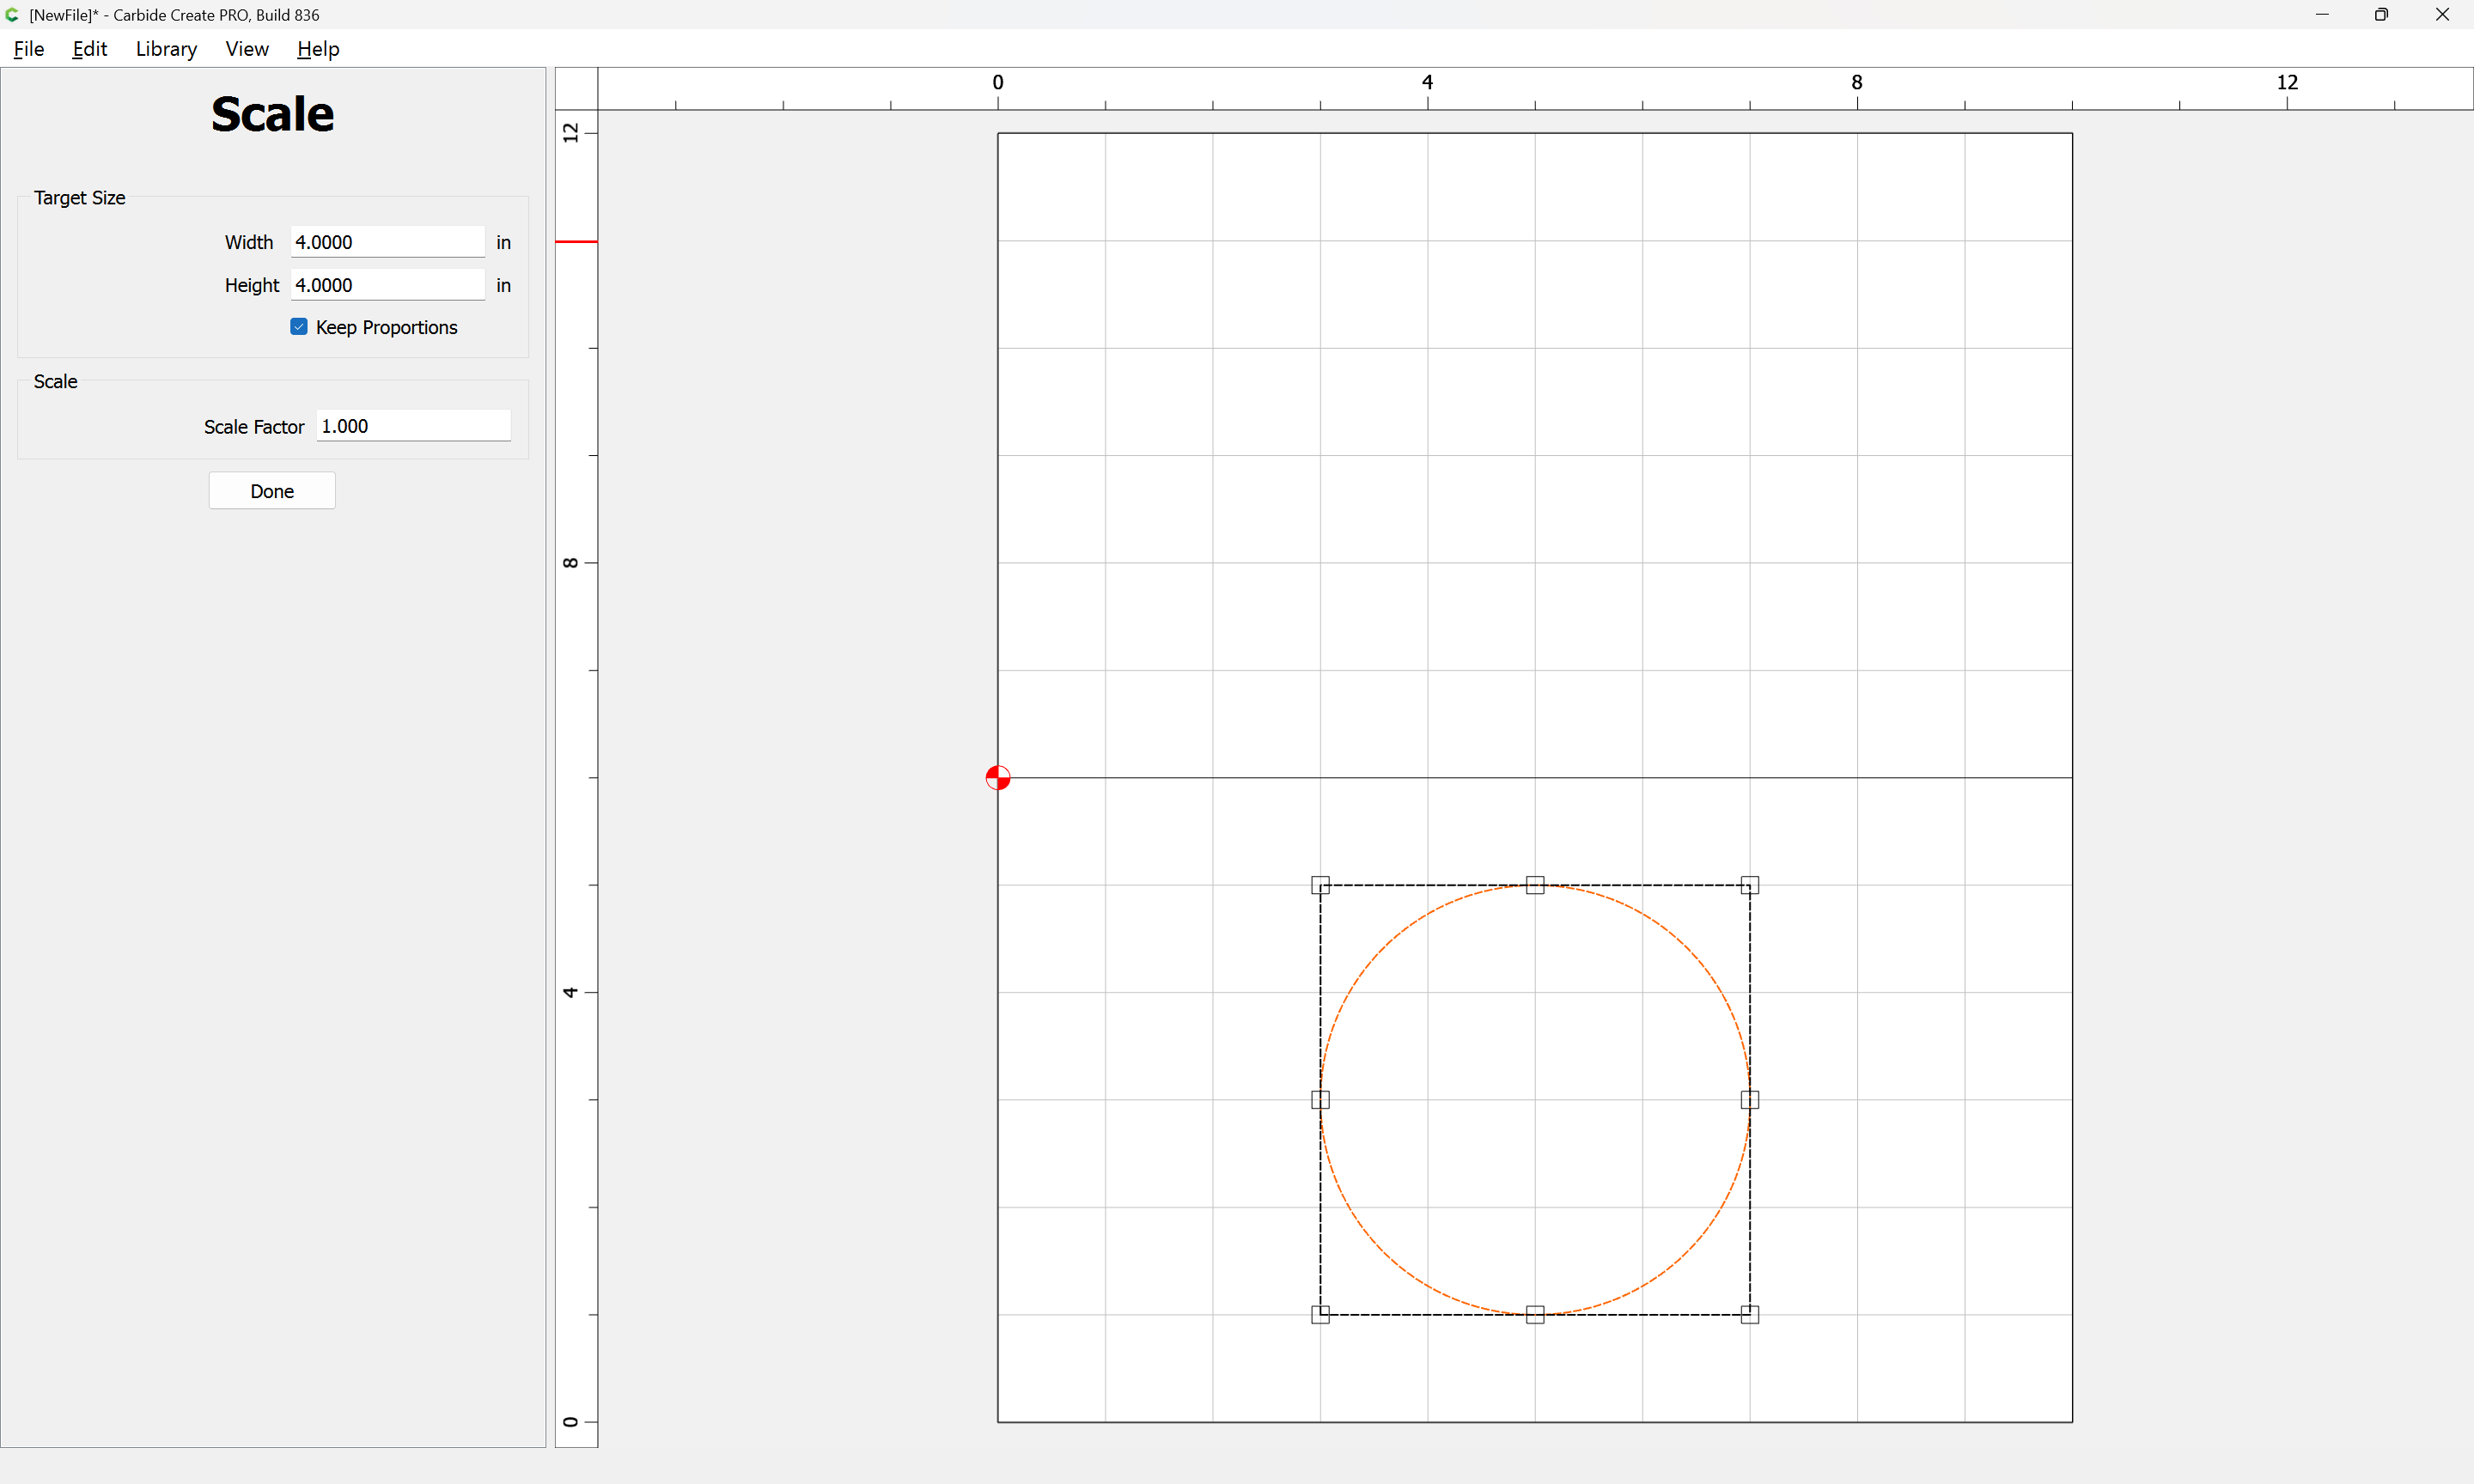The image size is (2474, 1484).
Task: Open the Help menu
Action: click(318, 49)
